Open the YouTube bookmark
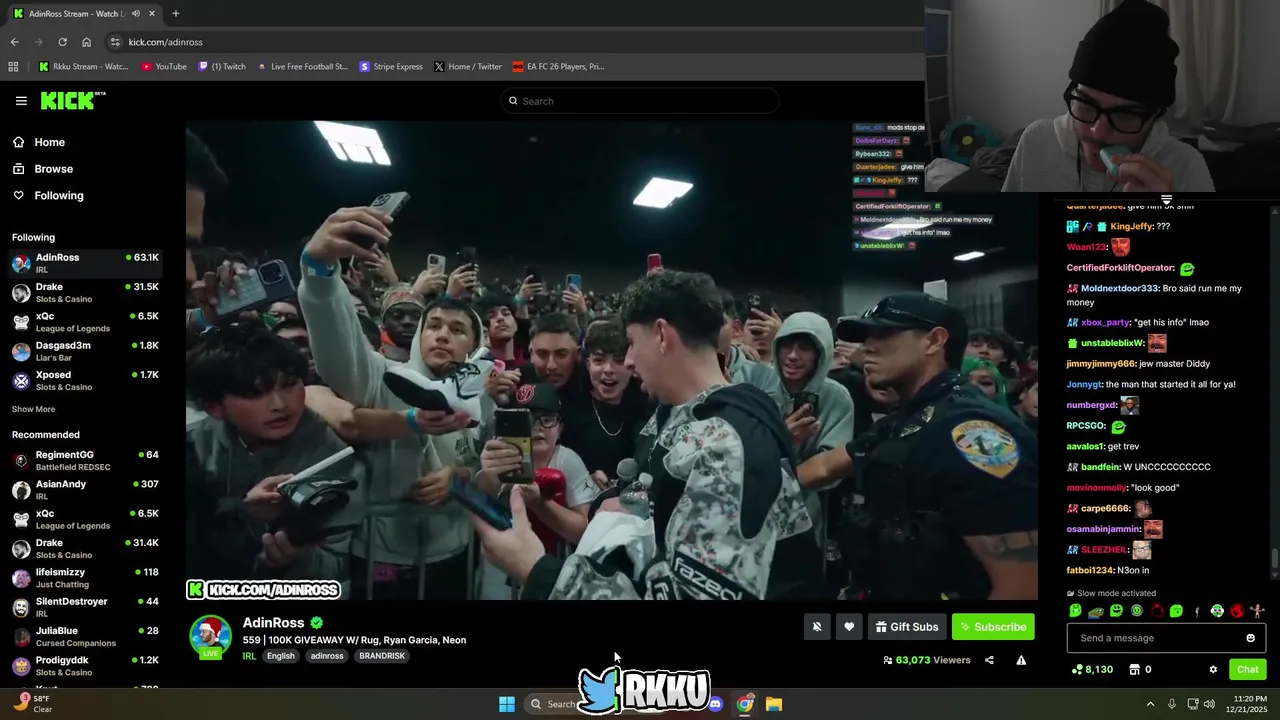This screenshot has width=1280, height=720. [164, 66]
